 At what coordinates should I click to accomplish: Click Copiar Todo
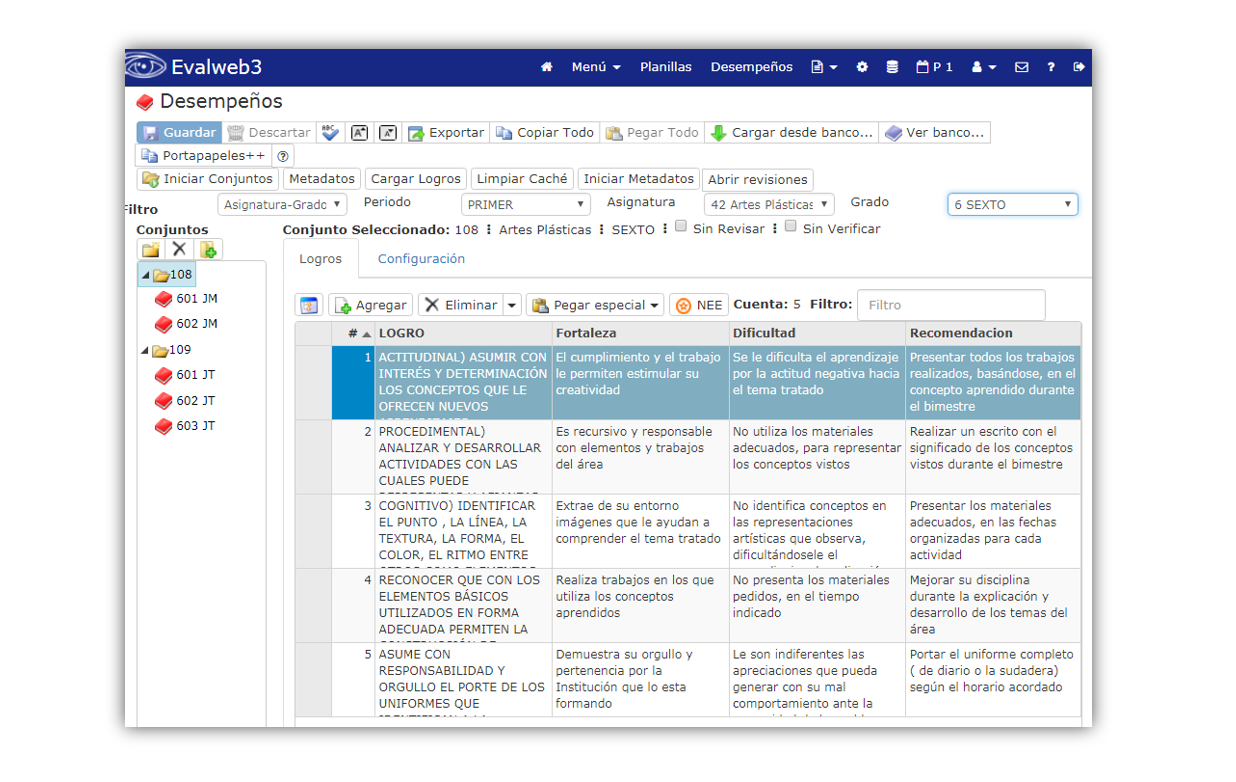[545, 132]
